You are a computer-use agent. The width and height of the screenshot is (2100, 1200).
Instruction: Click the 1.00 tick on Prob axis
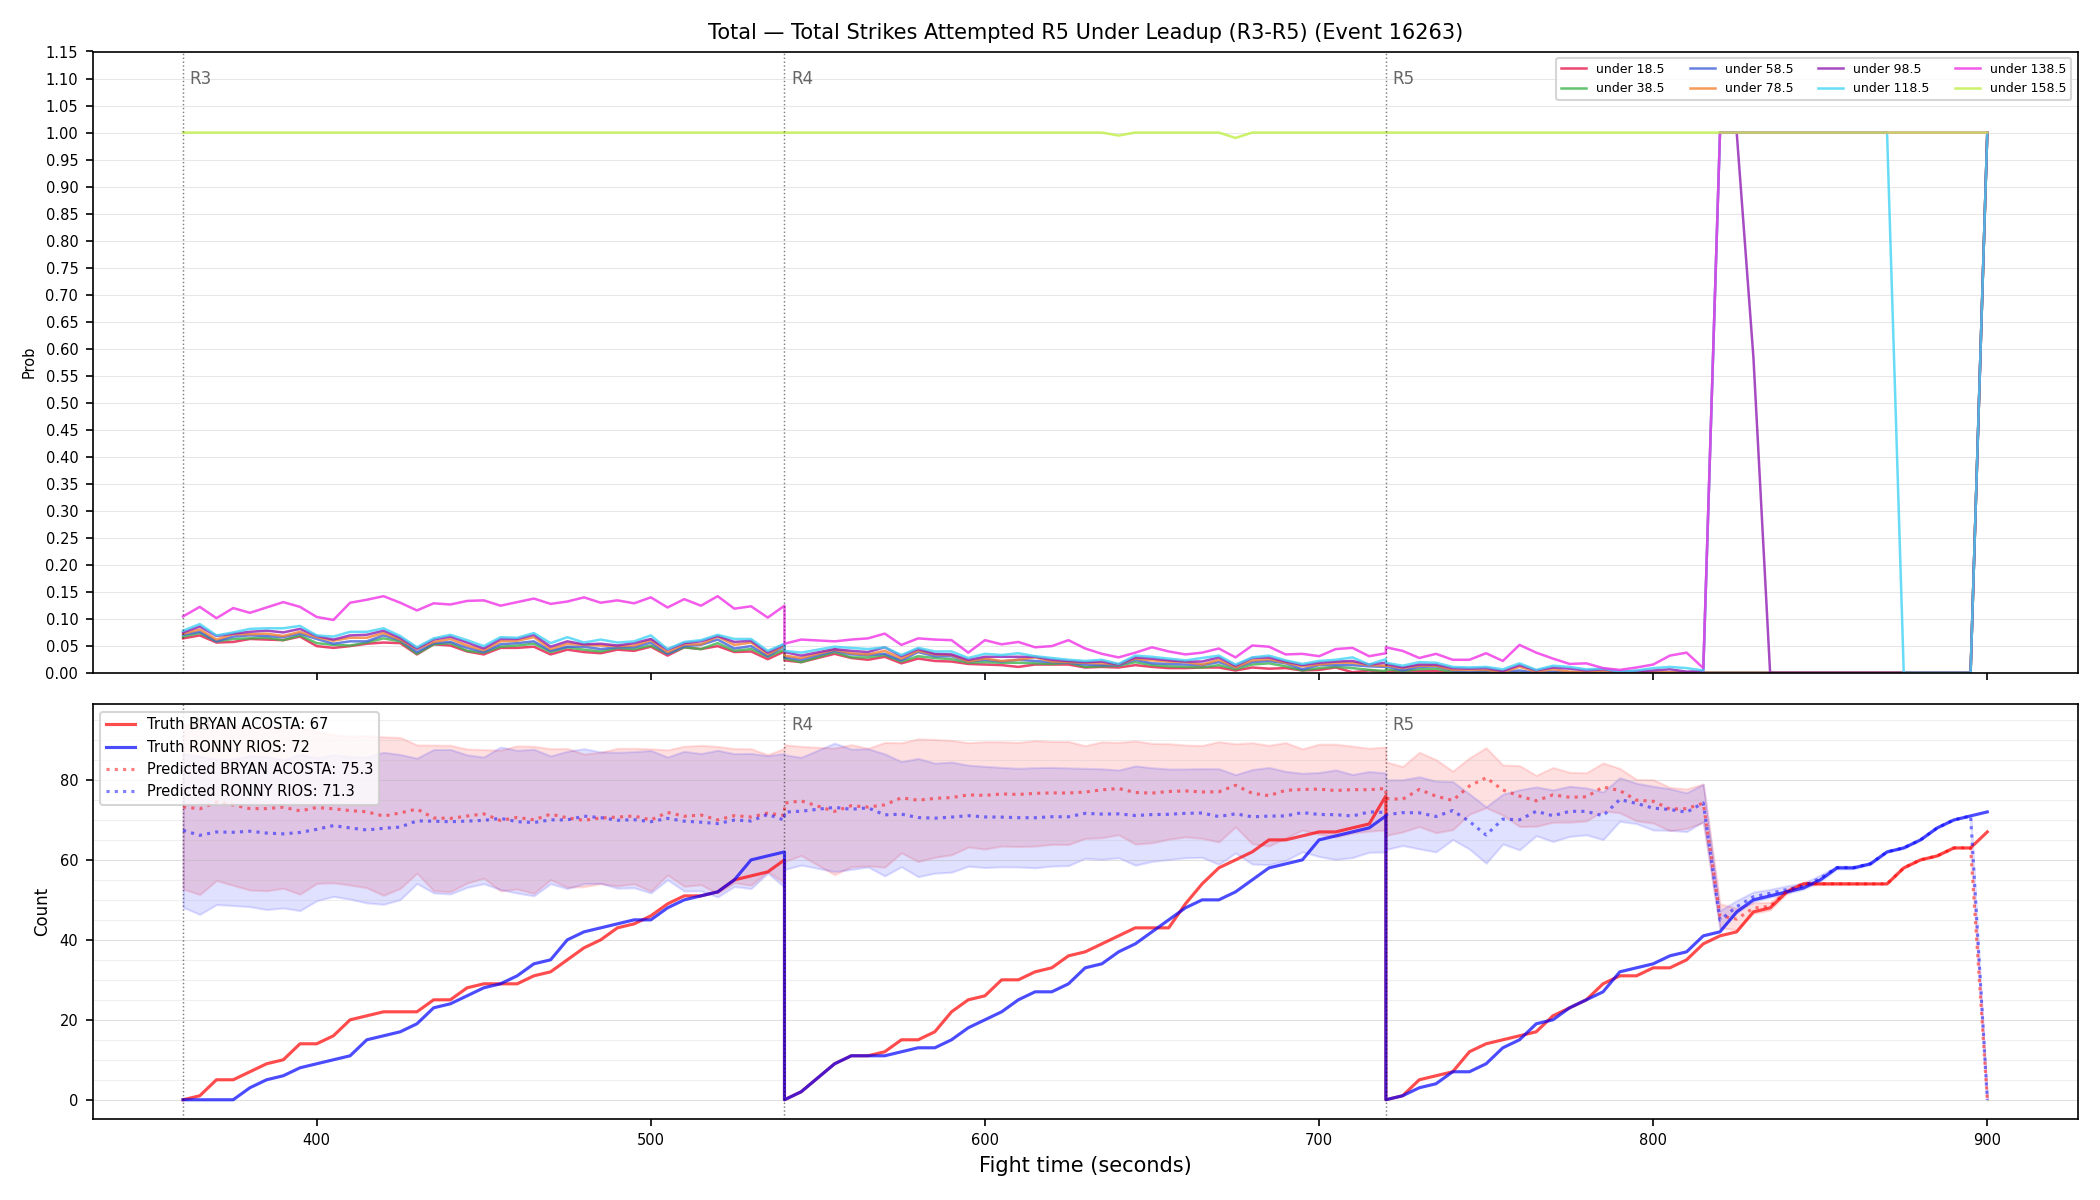point(62,133)
